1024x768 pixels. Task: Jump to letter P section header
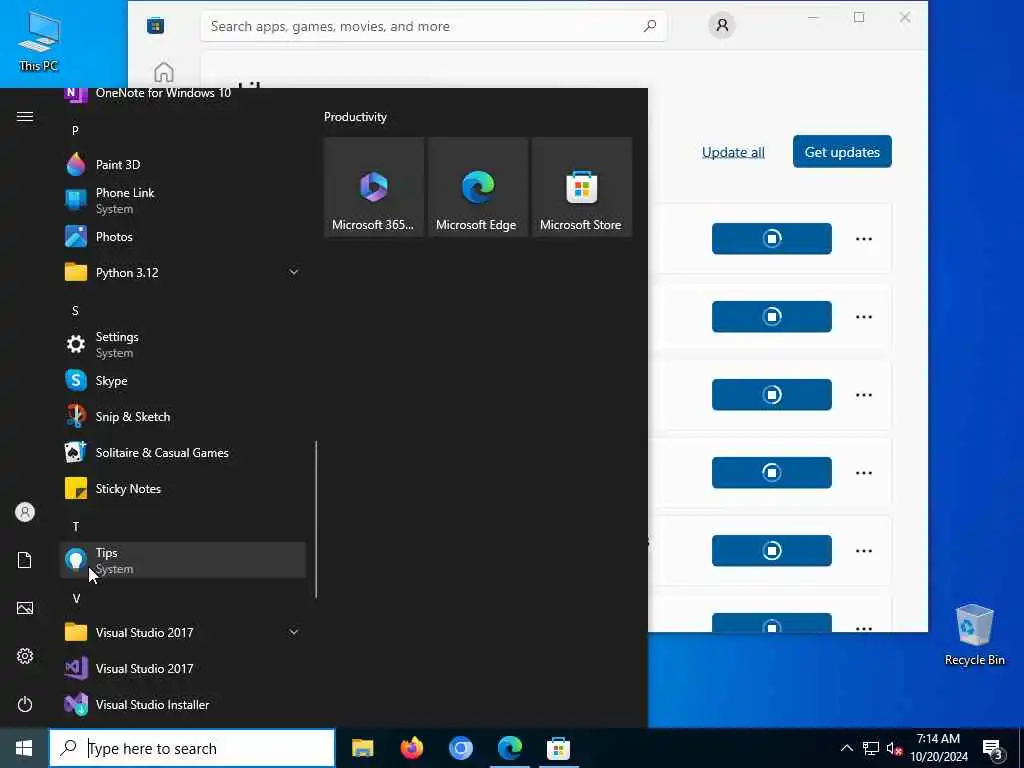75,130
